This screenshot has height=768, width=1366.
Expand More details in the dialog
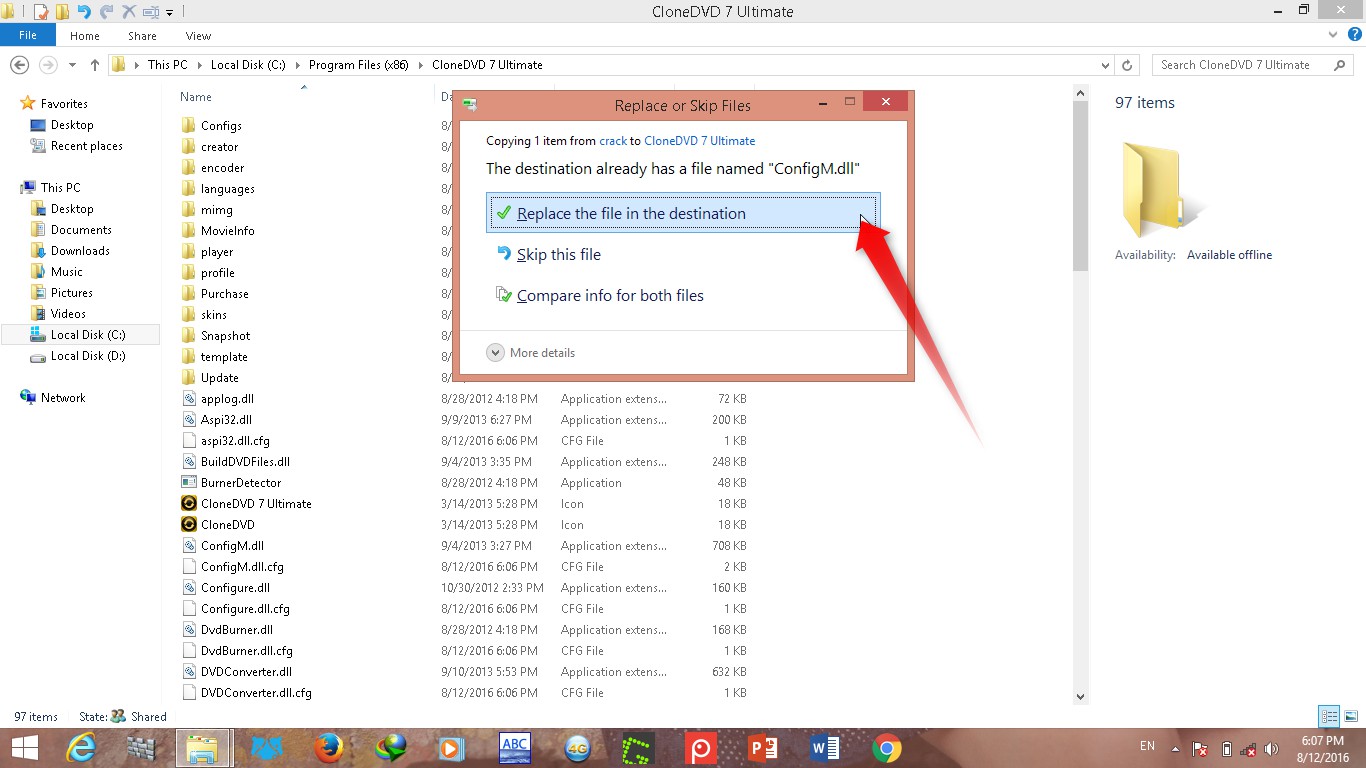coord(531,353)
